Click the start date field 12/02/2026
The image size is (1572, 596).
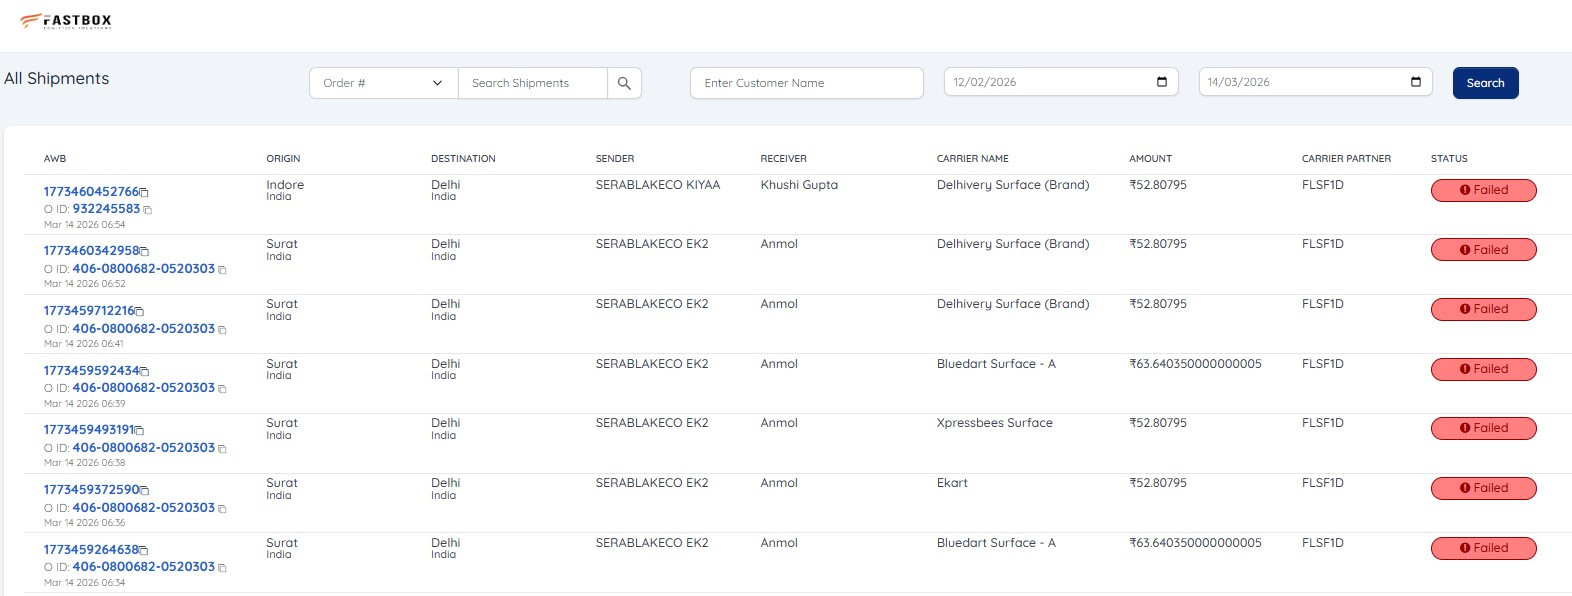click(x=1061, y=82)
